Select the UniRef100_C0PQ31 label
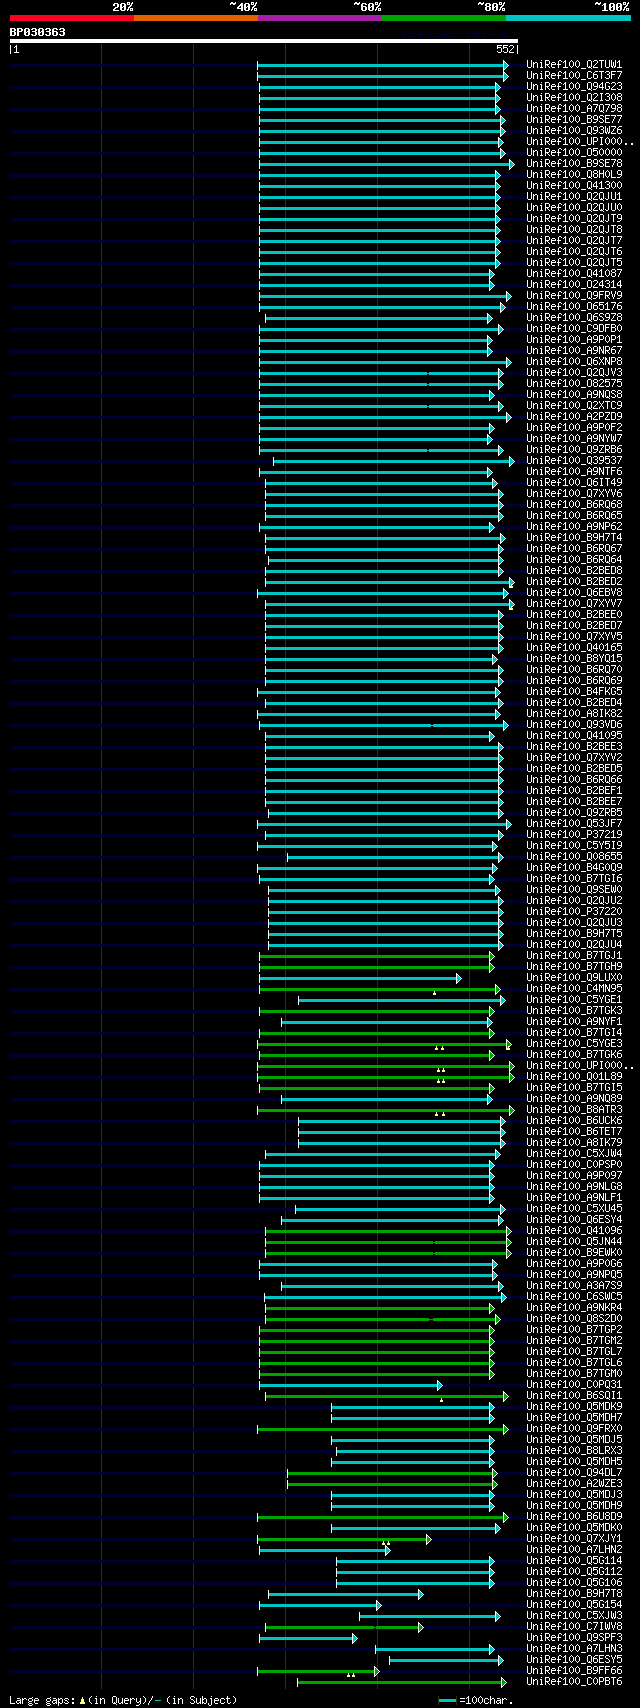The height and width of the screenshot is (1708, 640). (x=574, y=1384)
